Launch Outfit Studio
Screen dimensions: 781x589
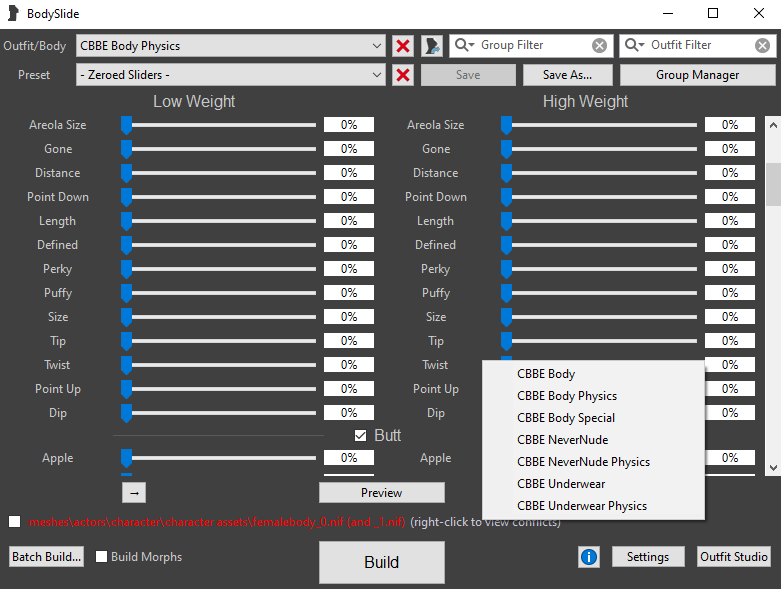click(x=734, y=557)
